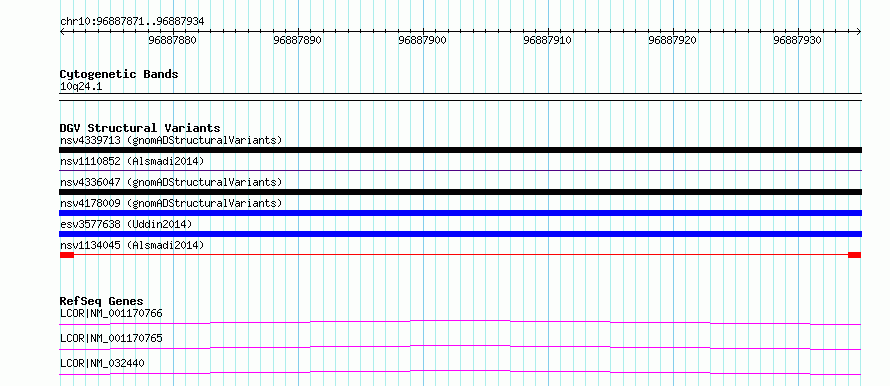Click the black bar under nsv4339713
The width and height of the screenshot is (890, 386).
pos(460,150)
